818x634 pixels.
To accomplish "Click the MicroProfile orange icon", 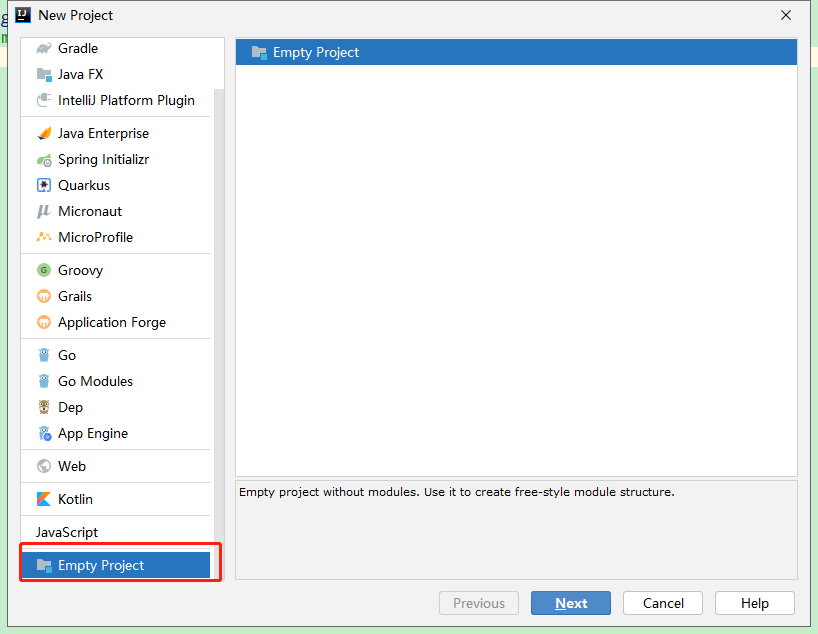I will tap(44, 237).
